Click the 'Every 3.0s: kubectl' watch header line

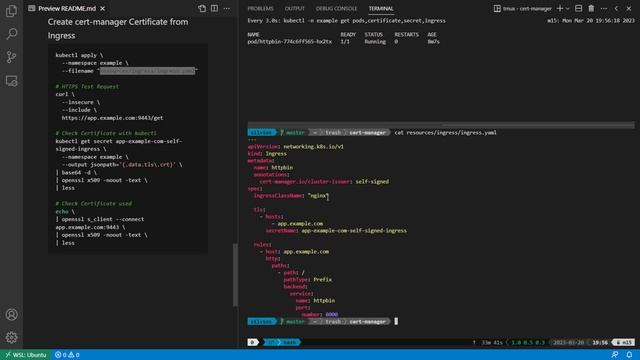tap(347, 21)
